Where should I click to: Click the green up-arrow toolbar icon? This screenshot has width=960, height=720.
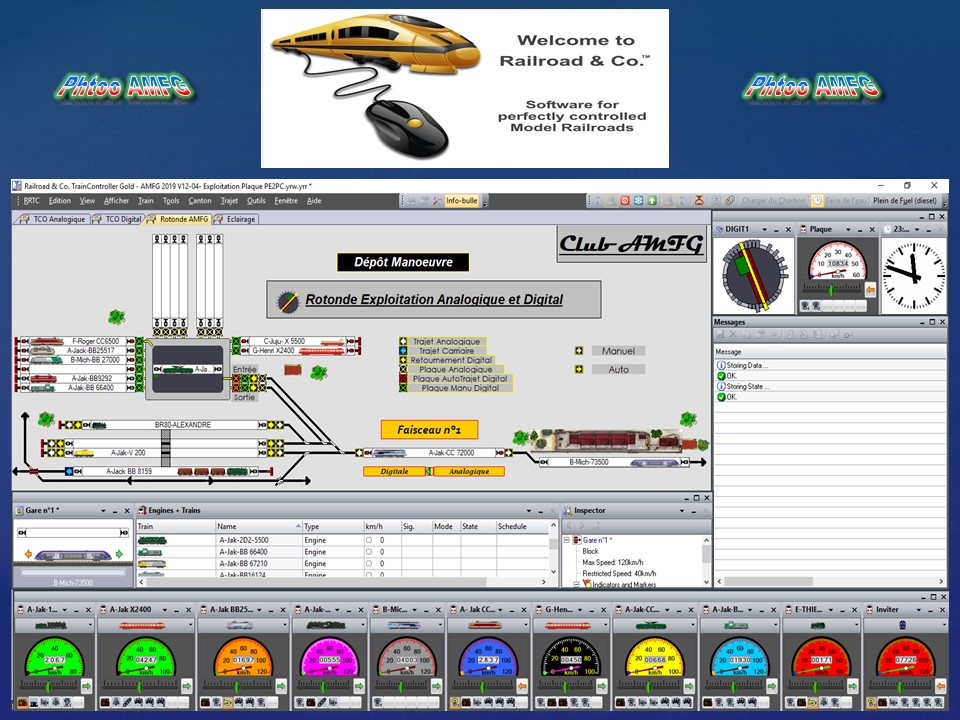click(652, 201)
